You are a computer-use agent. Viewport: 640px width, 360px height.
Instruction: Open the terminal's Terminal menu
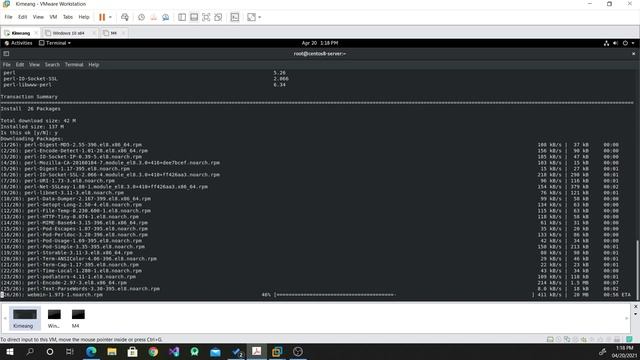click(74, 64)
